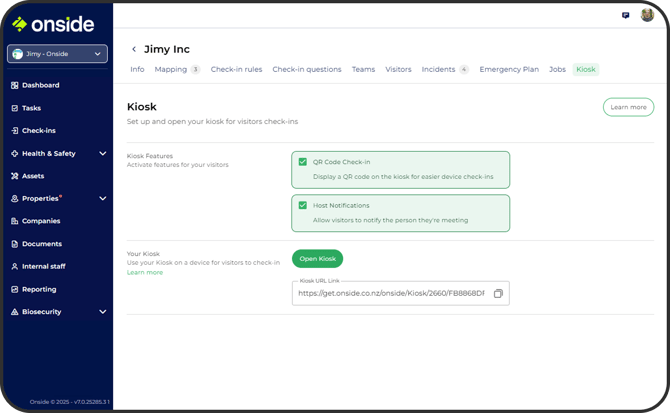The height and width of the screenshot is (413, 670).
Task: Expand the Properties sidebar section
Action: (x=102, y=199)
